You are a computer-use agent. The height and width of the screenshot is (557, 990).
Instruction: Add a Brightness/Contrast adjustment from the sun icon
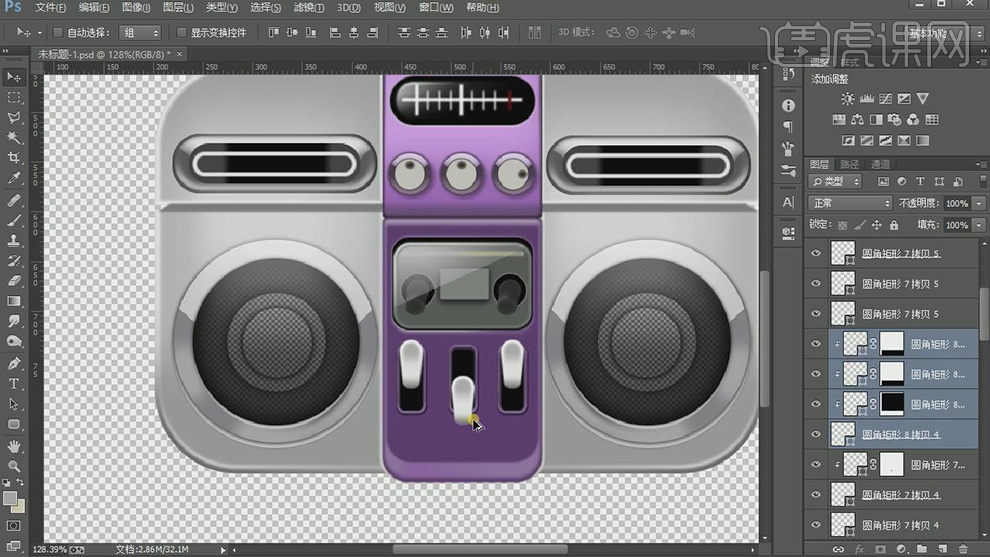pyautogui.click(x=848, y=99)
